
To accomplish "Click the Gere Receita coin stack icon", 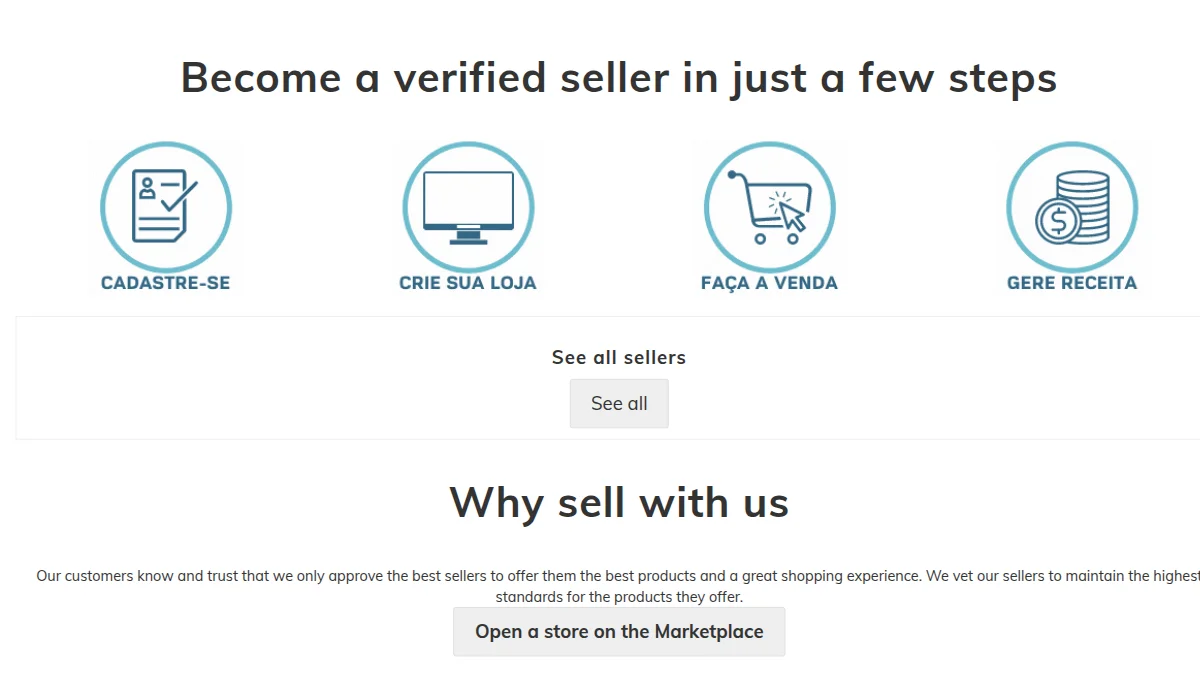I will pos(1072,207).
